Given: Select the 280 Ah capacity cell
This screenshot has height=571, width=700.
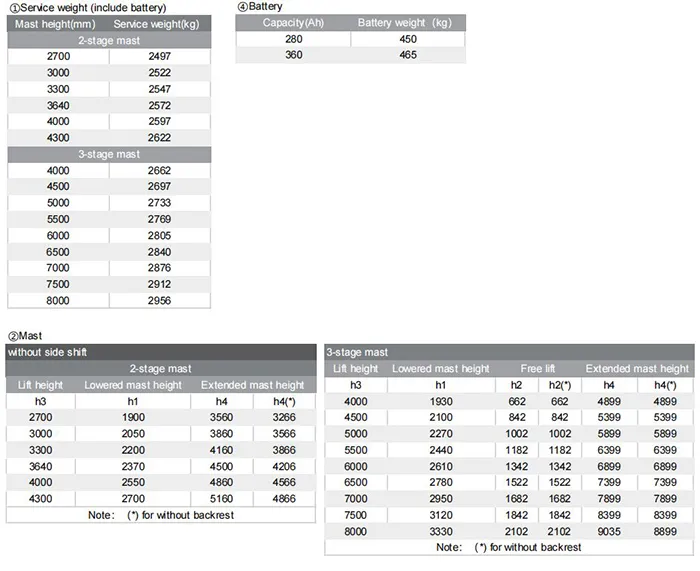Looking at the screenshot, I should pyautogui.click(x=291, y=40).
